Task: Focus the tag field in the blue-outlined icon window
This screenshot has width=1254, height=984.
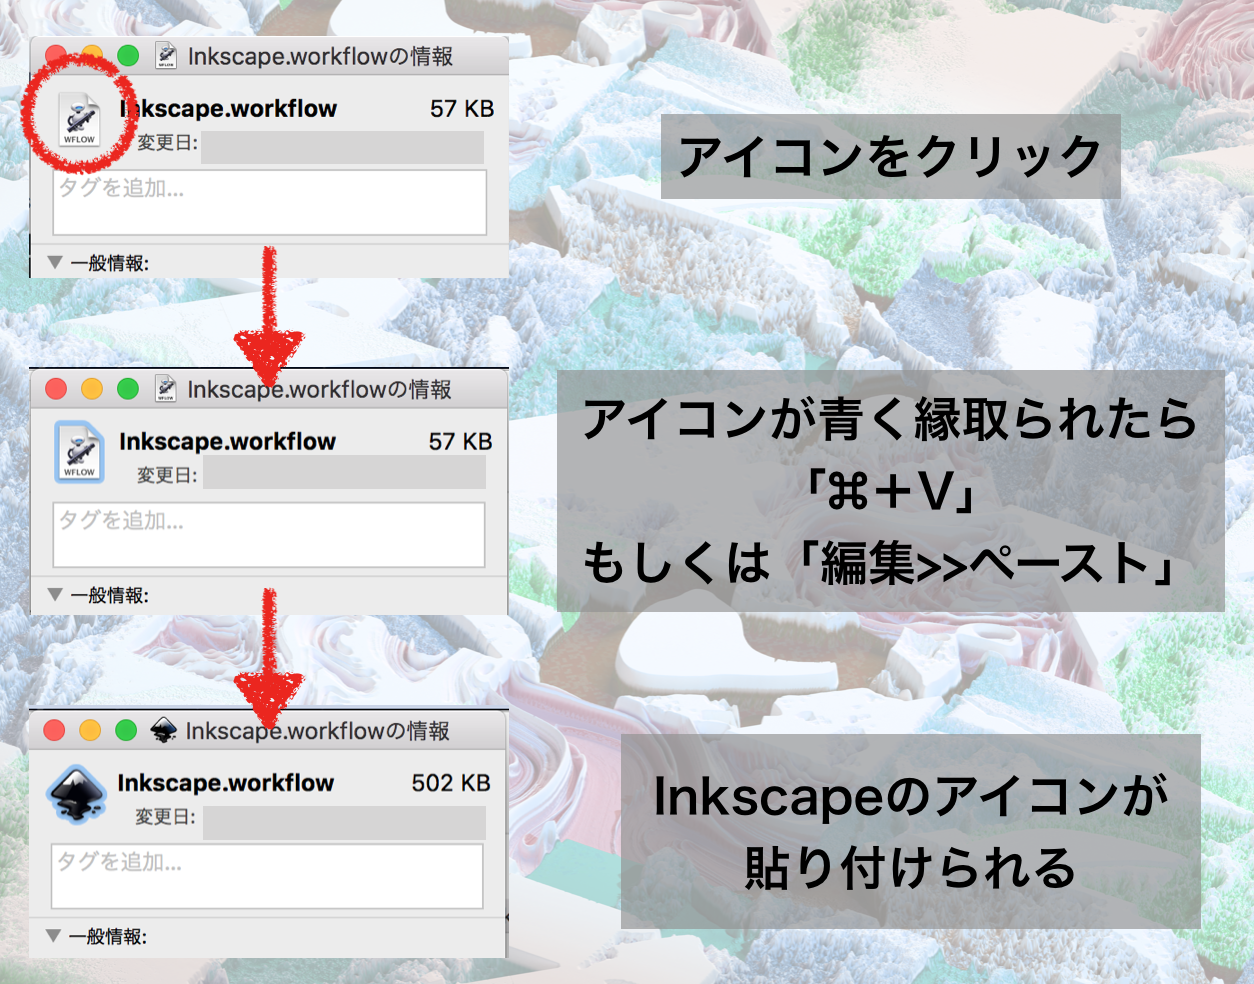Action: click(x=269, y=534)
